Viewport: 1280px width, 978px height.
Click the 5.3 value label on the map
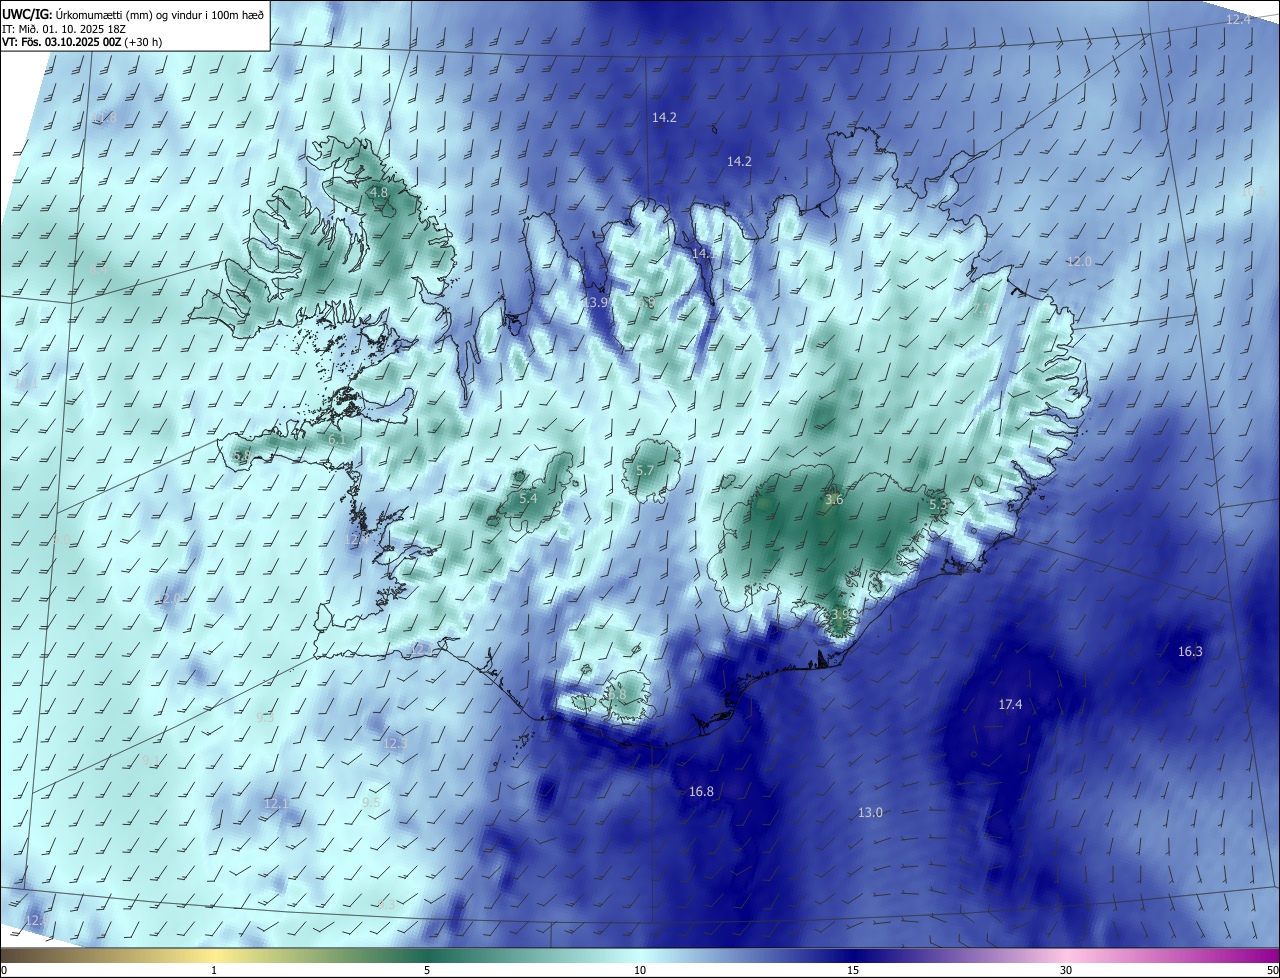[x=938, y=506]
